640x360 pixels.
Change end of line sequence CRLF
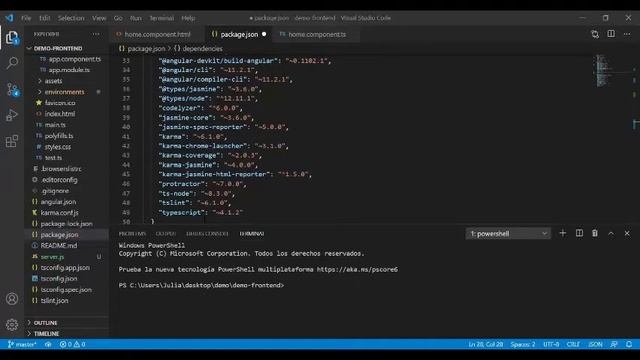coord(573,344)
